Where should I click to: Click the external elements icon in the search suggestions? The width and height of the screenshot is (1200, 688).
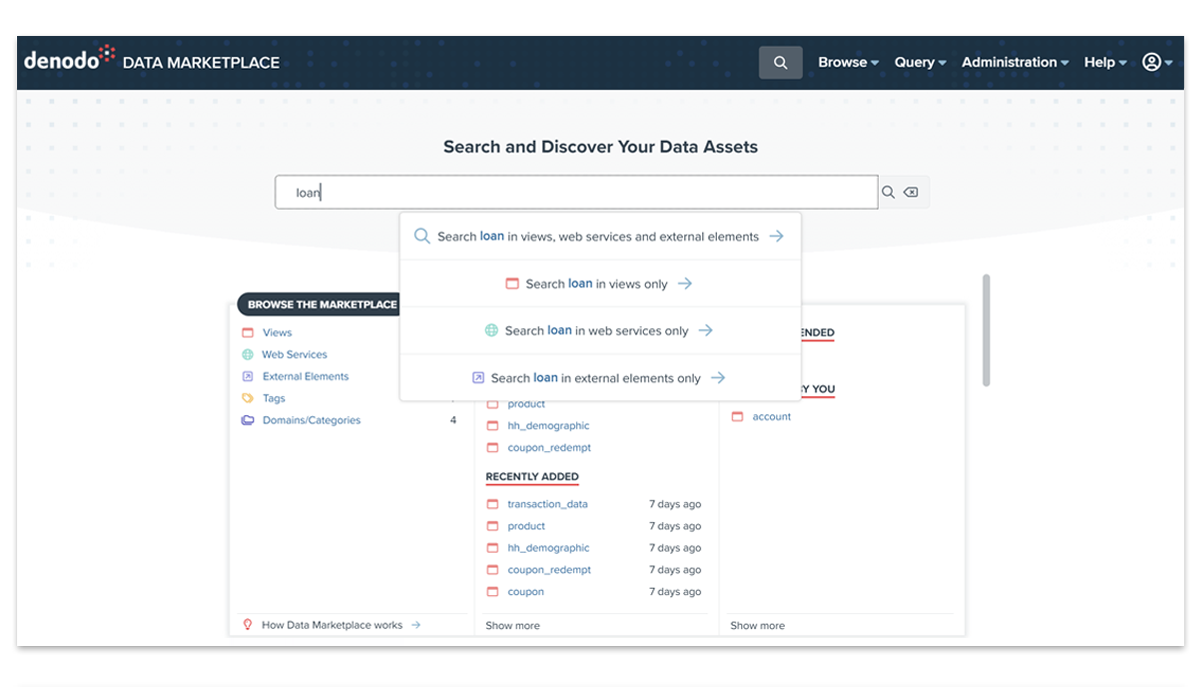(477, 377)
